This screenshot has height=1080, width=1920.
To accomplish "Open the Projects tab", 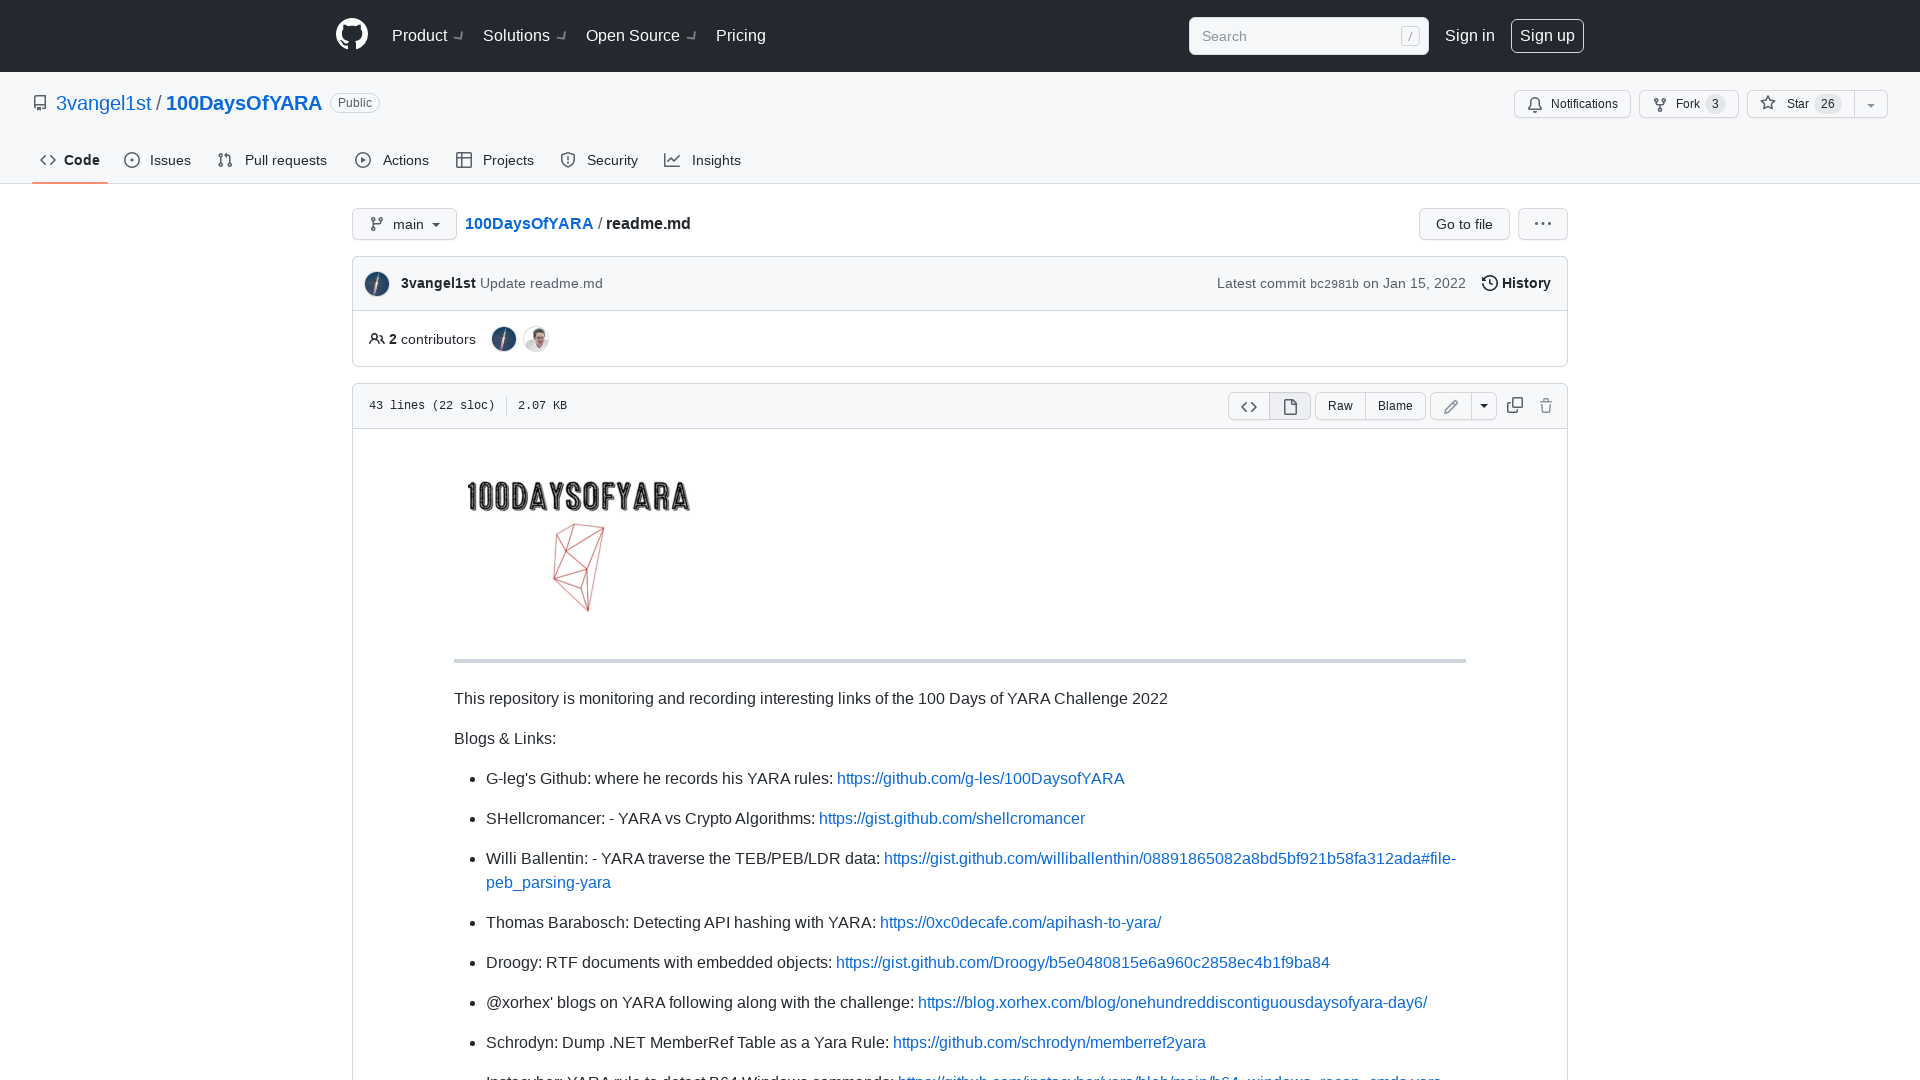I will tap(495, 160).
